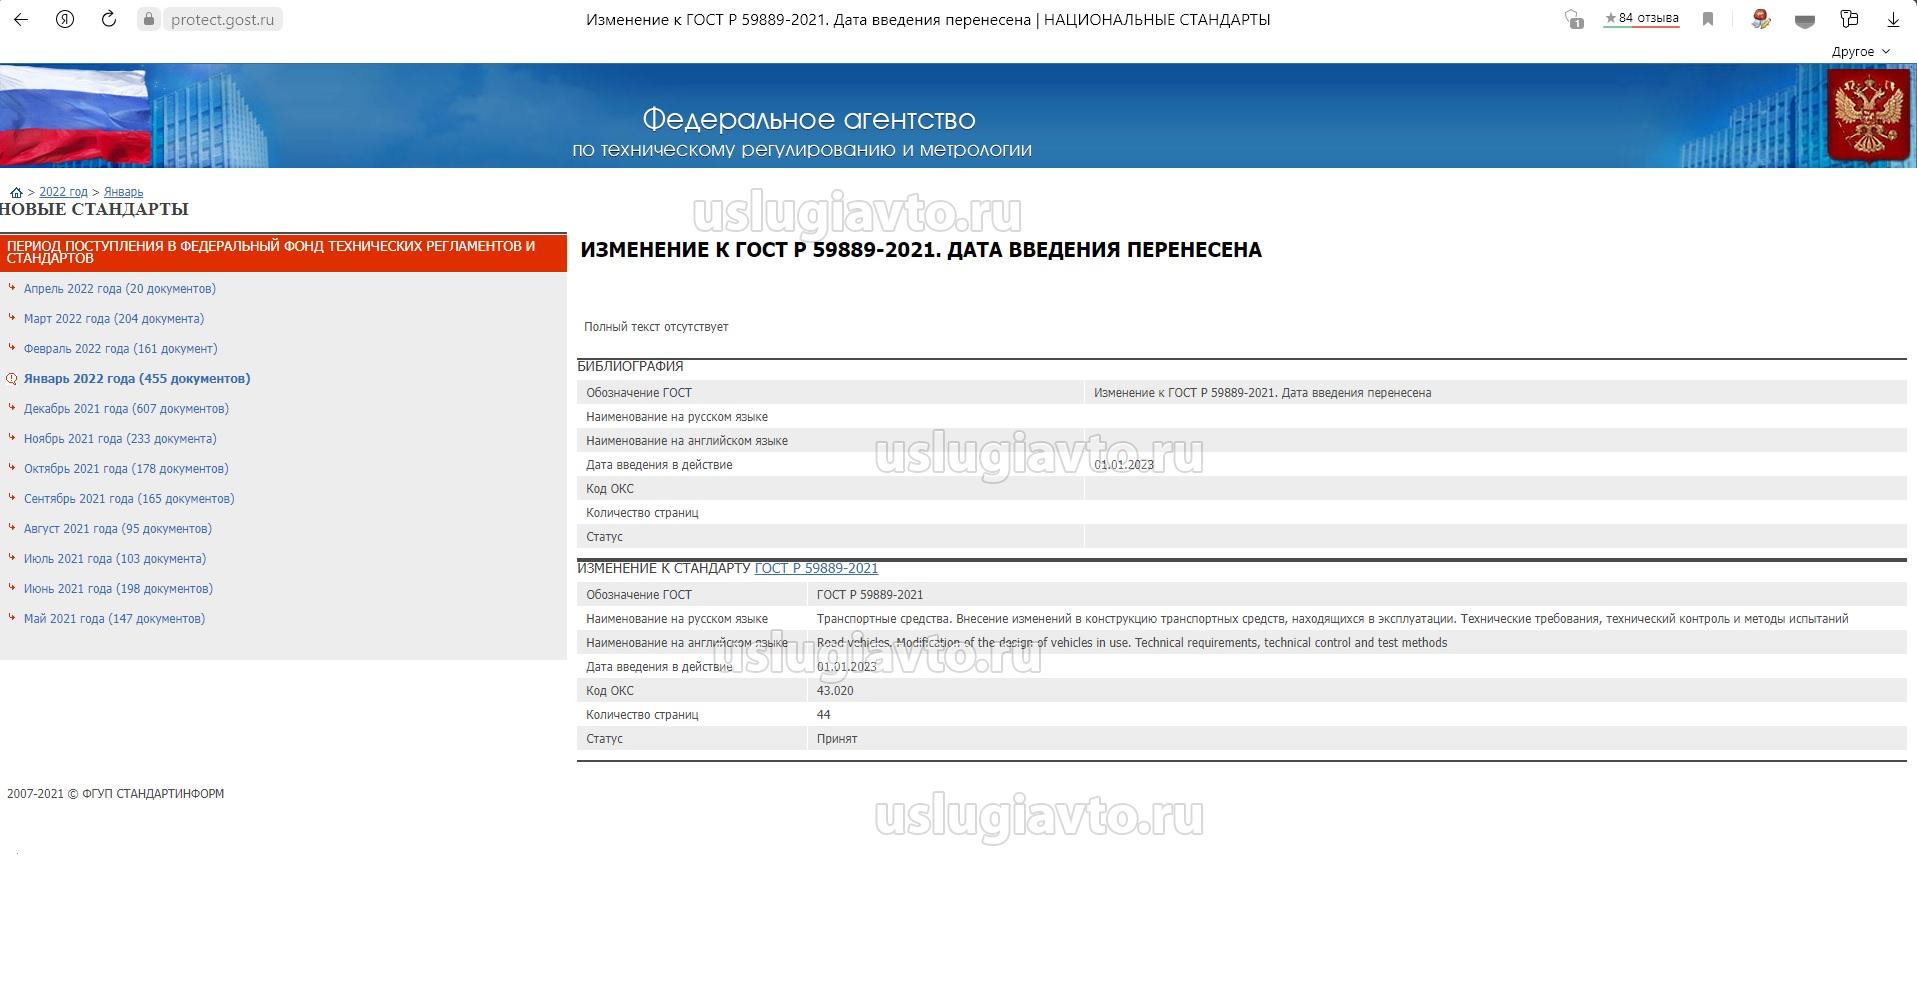
Task: Open the 84 отзыва site reviews
Action: click(1641, 18)
